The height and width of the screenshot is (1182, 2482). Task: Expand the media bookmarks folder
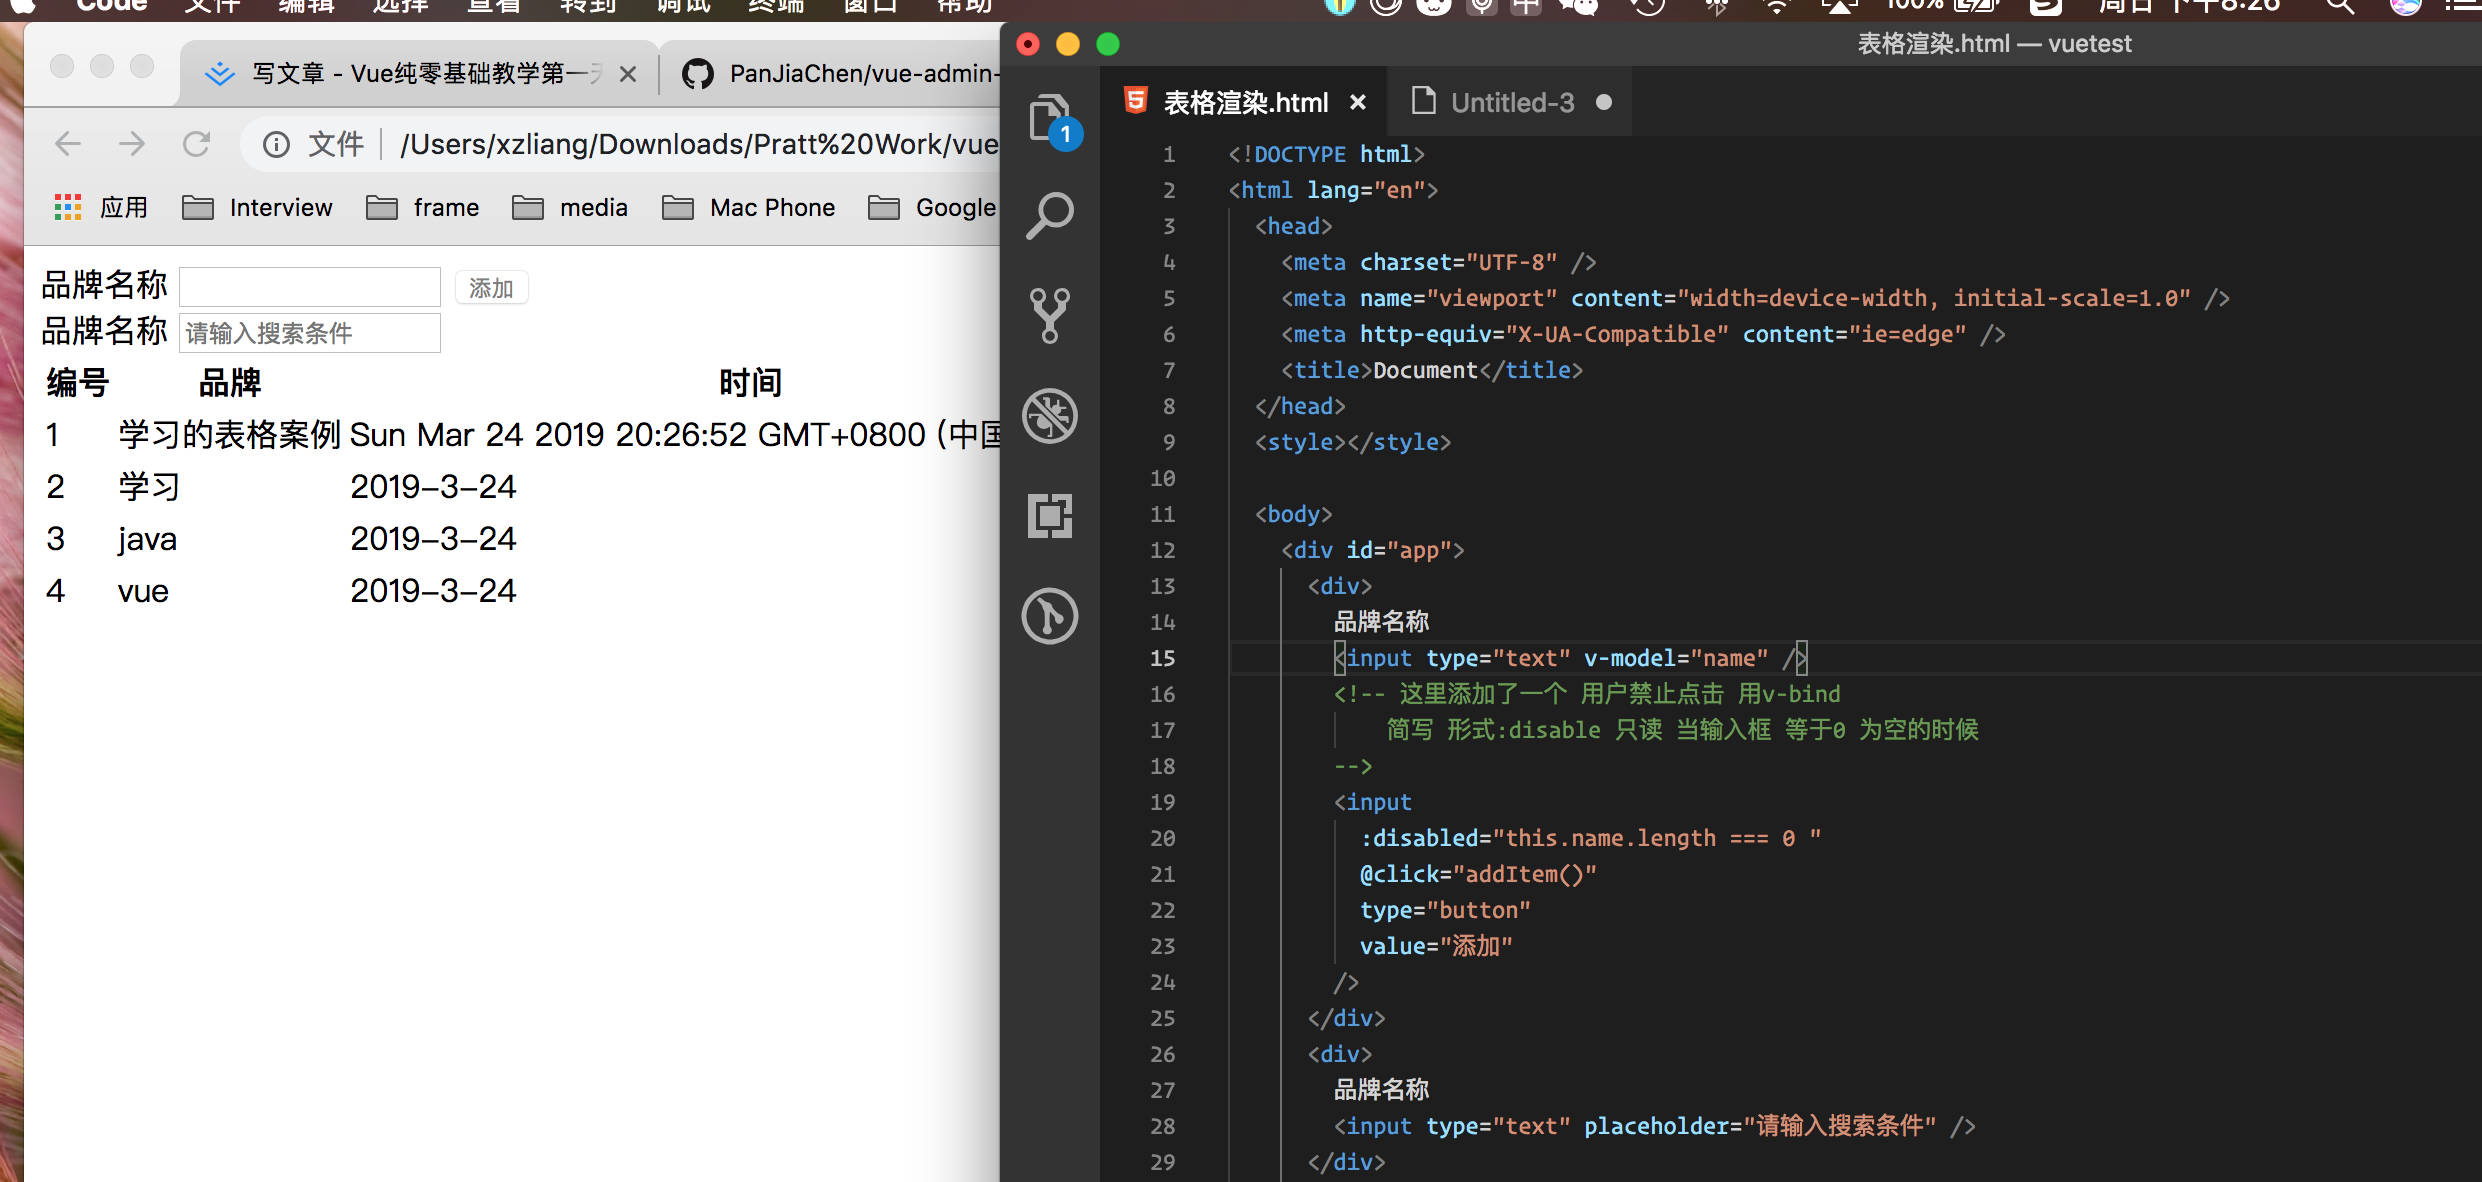[570, 207]
